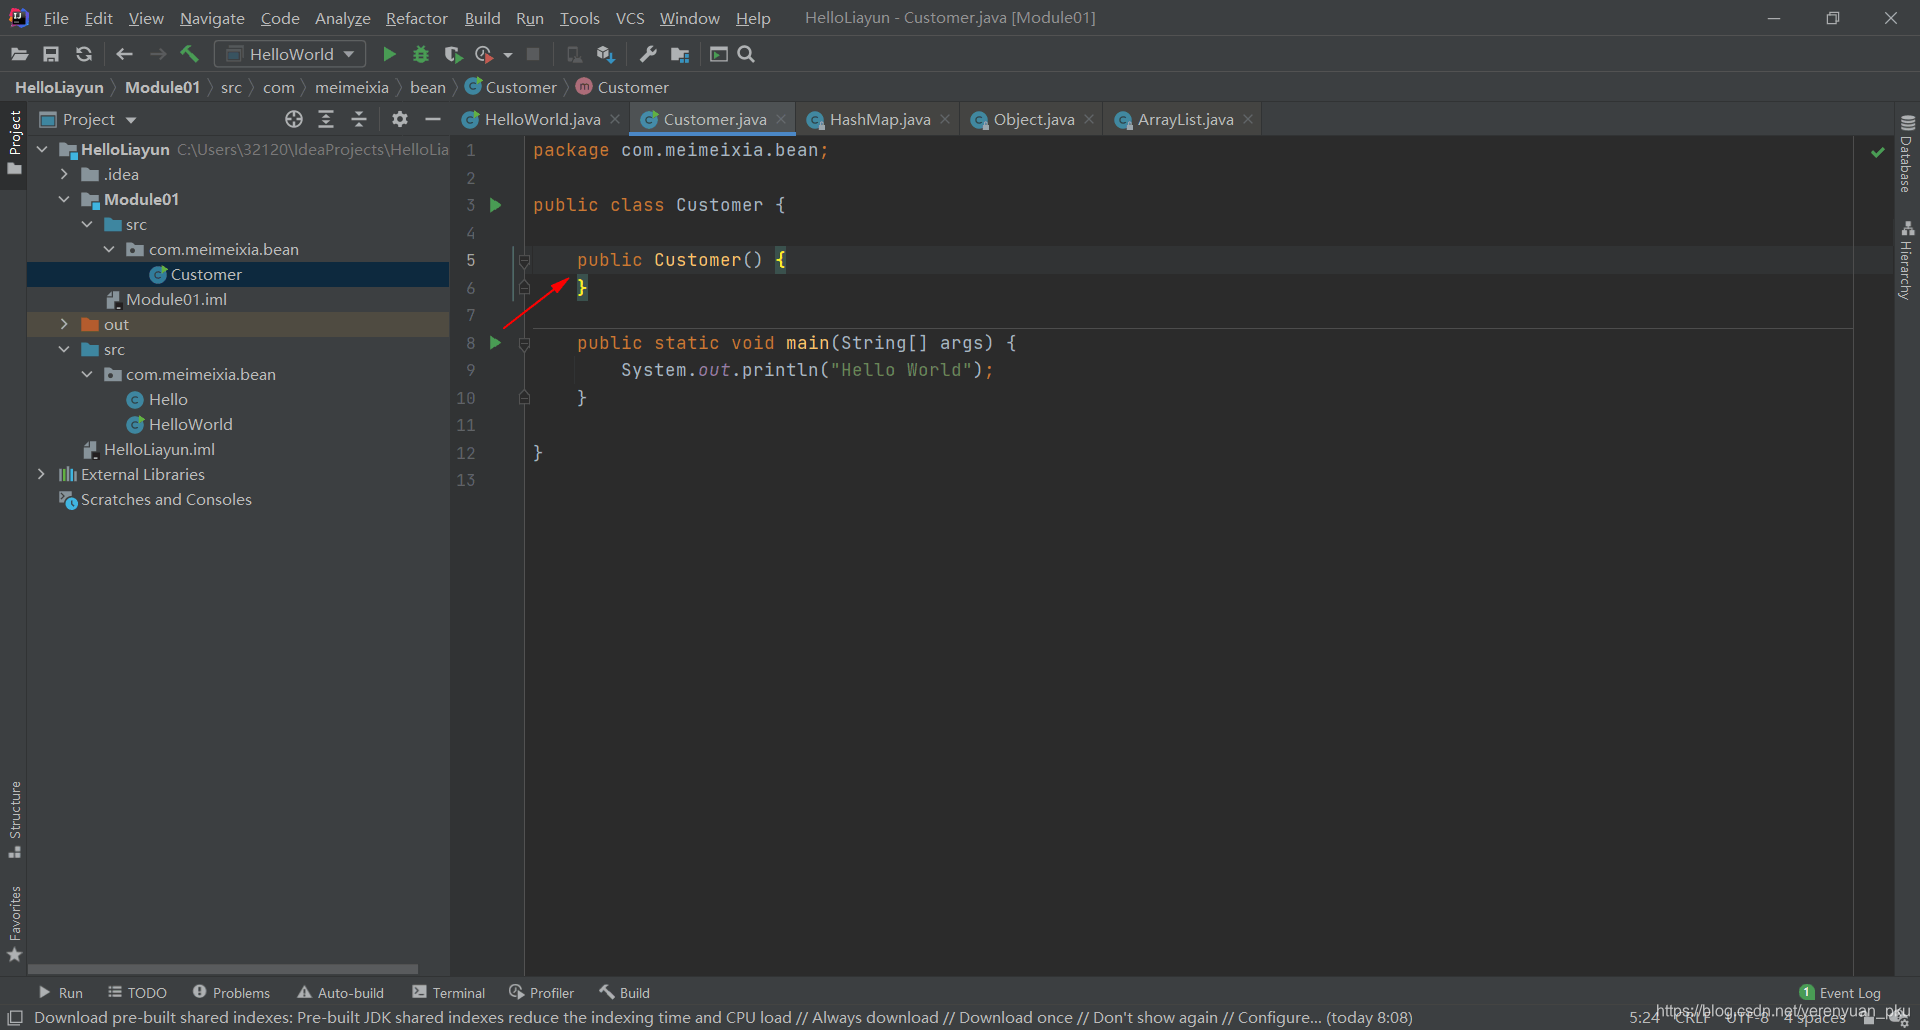
Task: Open the HelloWorld run configuration dropdown
Action: tap(290, 54)
